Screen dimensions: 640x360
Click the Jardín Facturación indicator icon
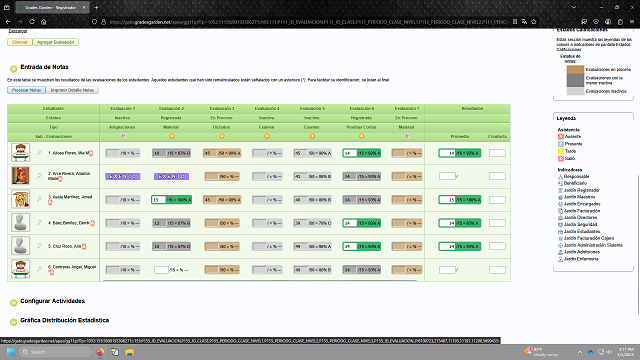(560, 211)
